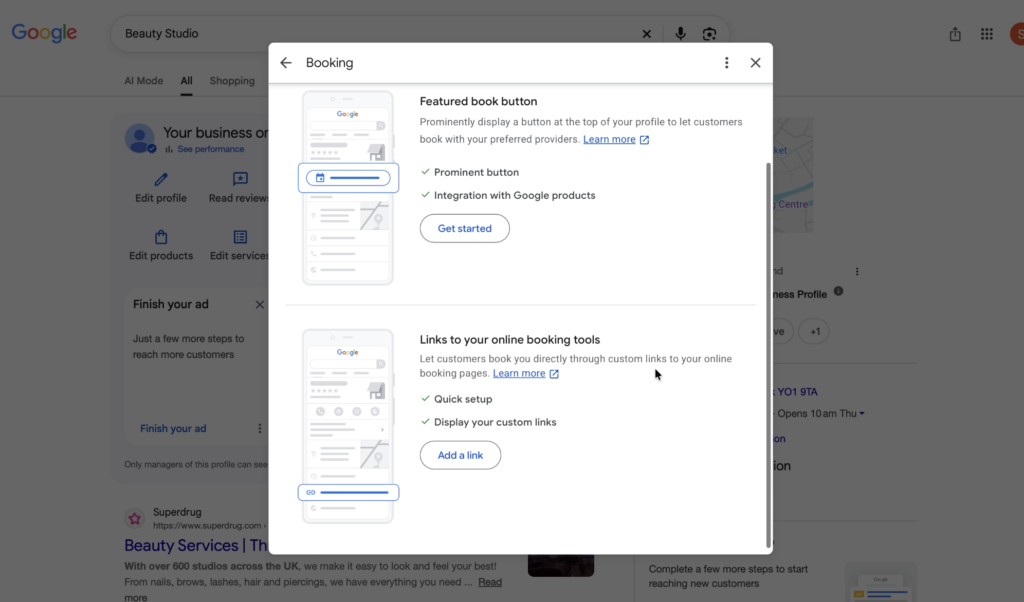The image size is (1024, 602).
Task: Start voice search with microphone icon
Action: point(680,33)
